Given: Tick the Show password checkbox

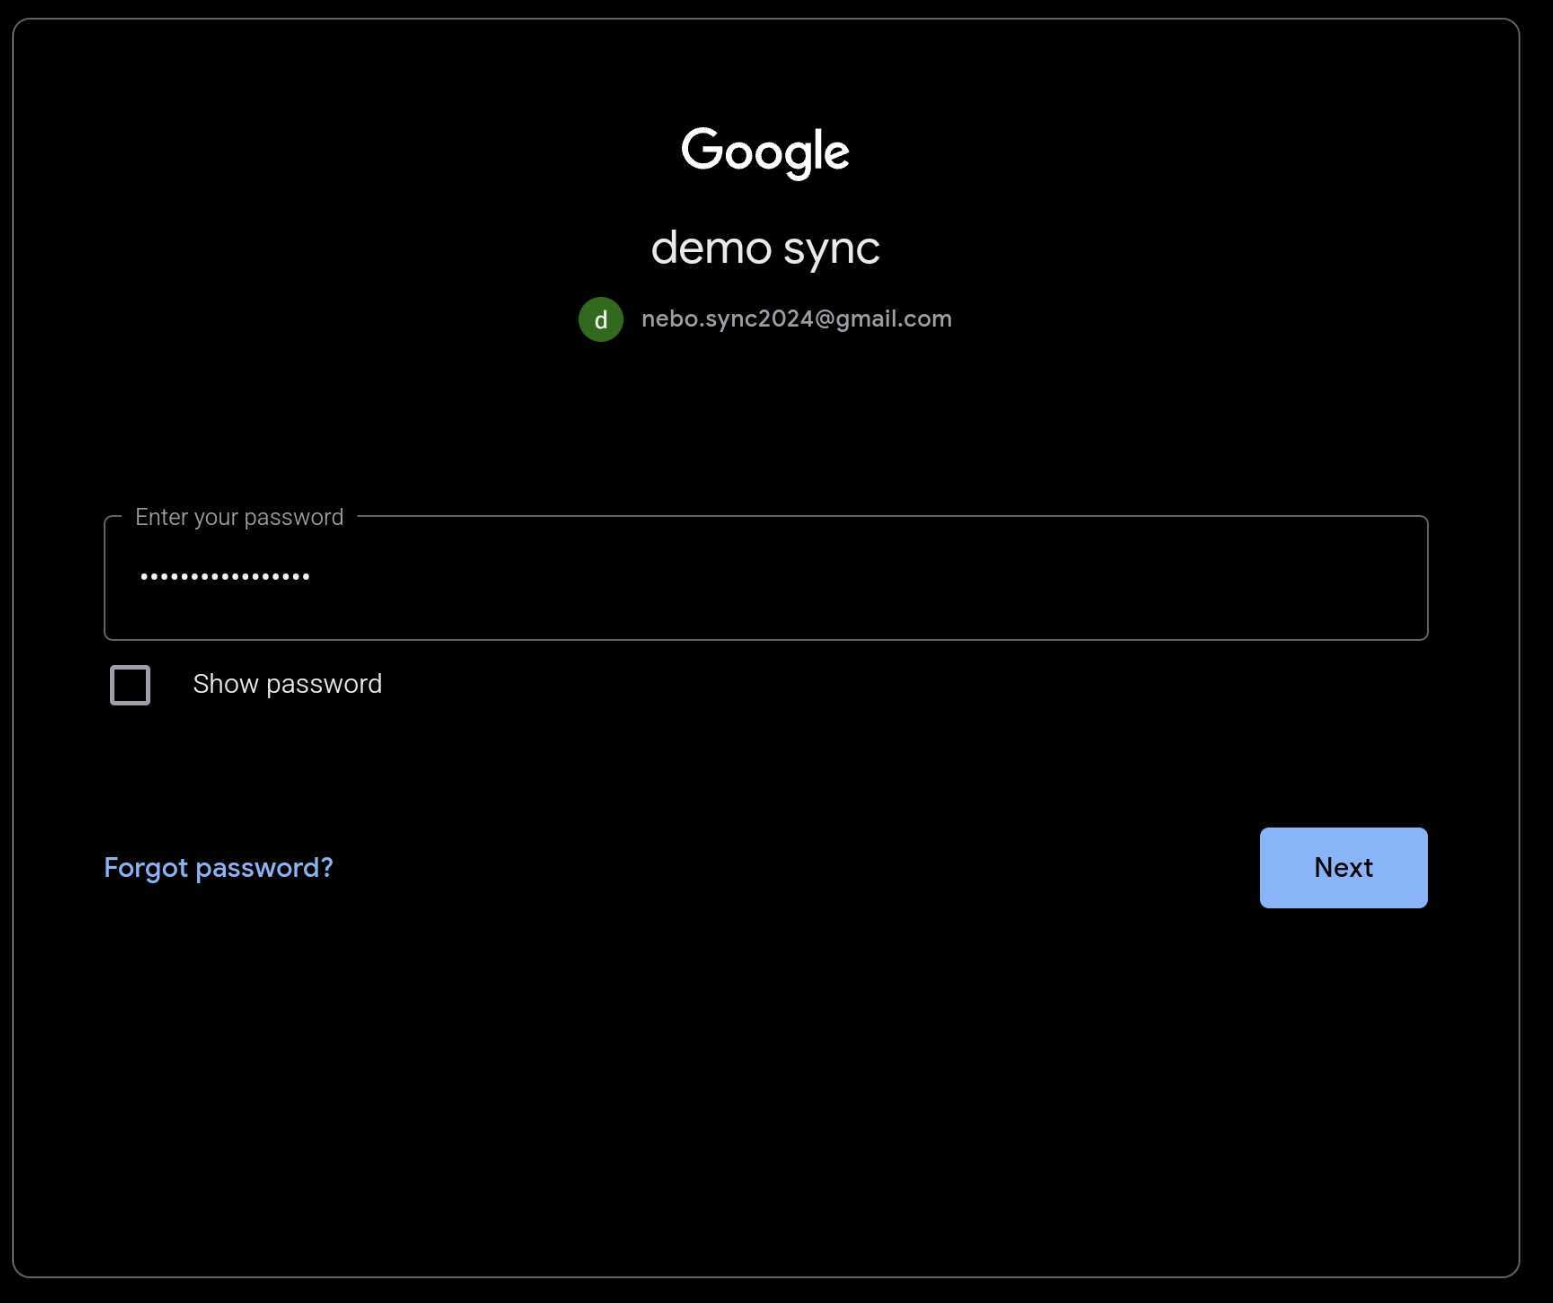Looking at the screenshot, I should click(130, 685).
